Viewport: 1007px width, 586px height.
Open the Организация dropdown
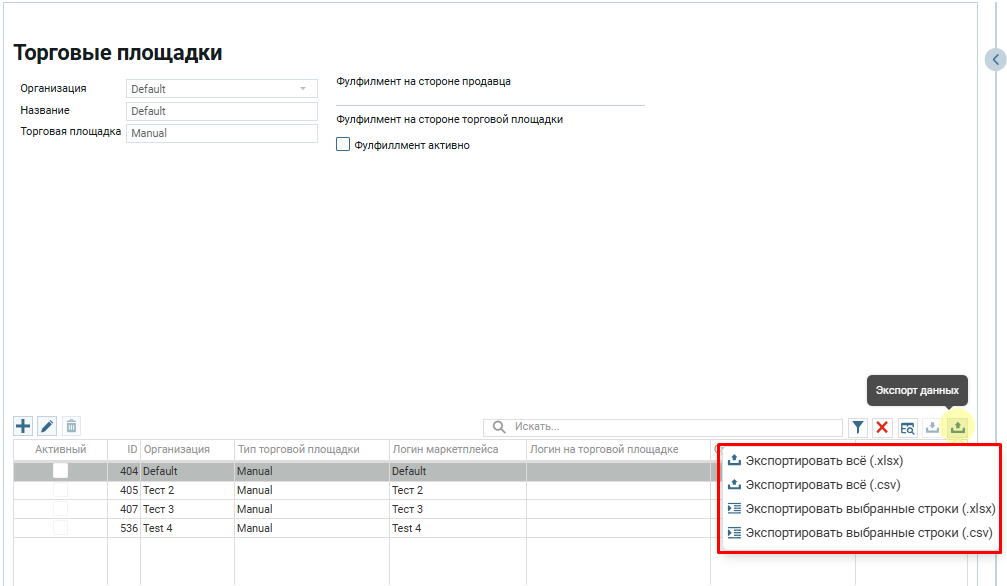point(221,89)
